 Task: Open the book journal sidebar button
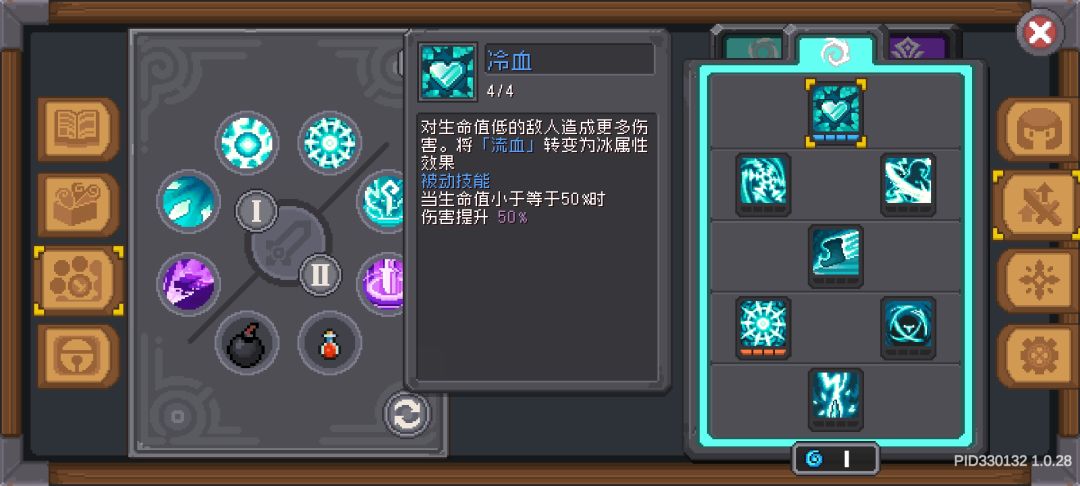click(x=79, y=129)
